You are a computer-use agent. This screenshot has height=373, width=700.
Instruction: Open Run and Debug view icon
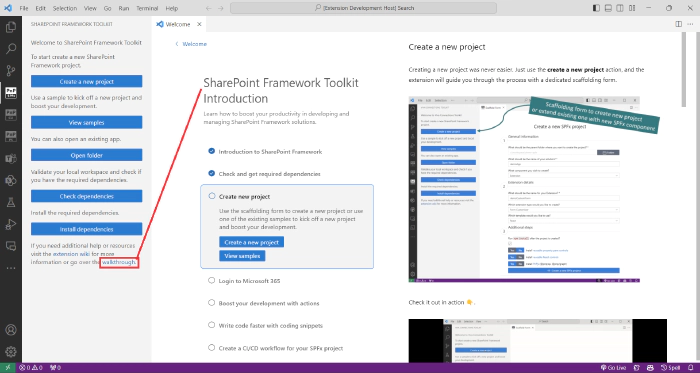click(x=11, y=224)
